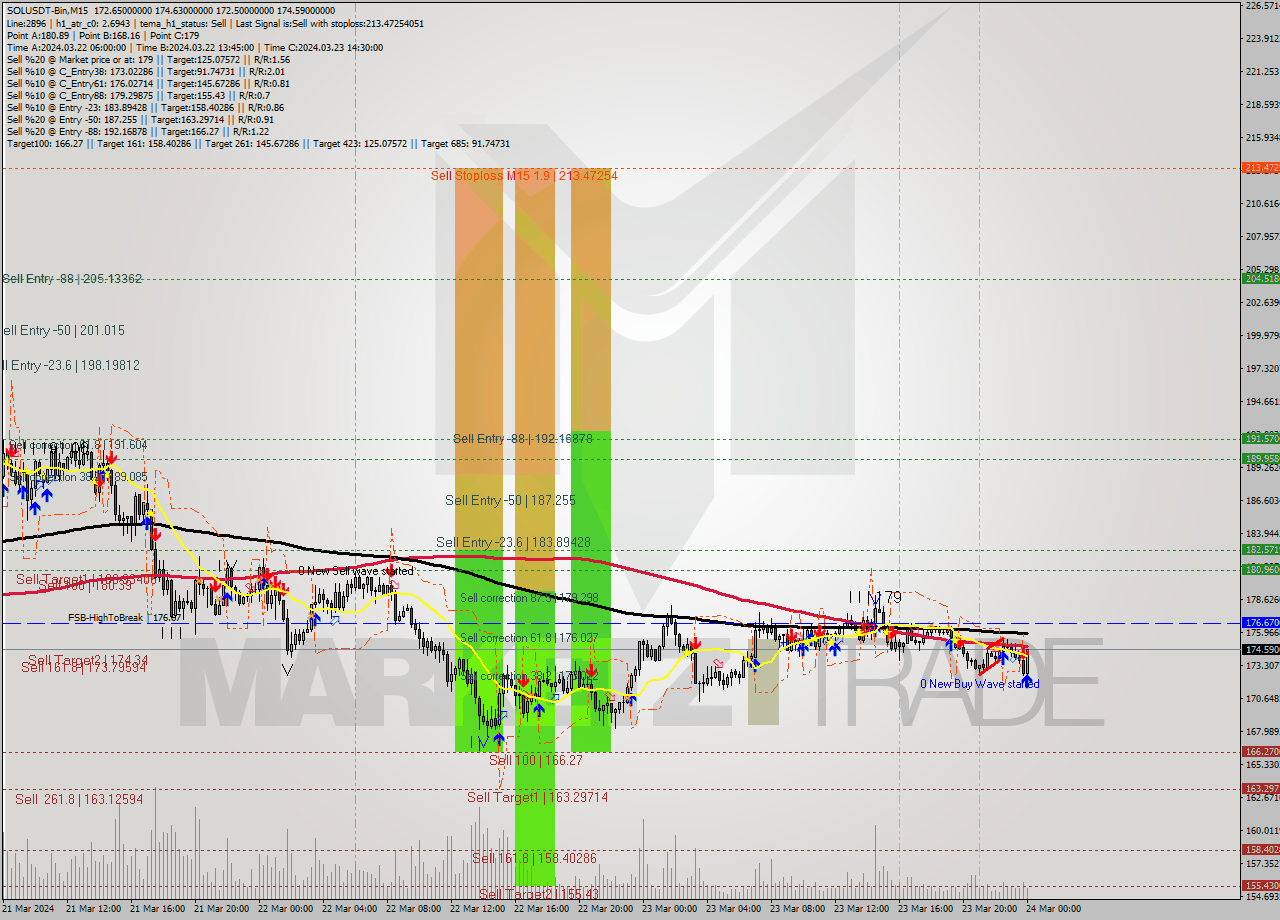Click '23 Mar 08:00' on the time axis
This screenshot has height=920, width=1280.
[798, 909]
